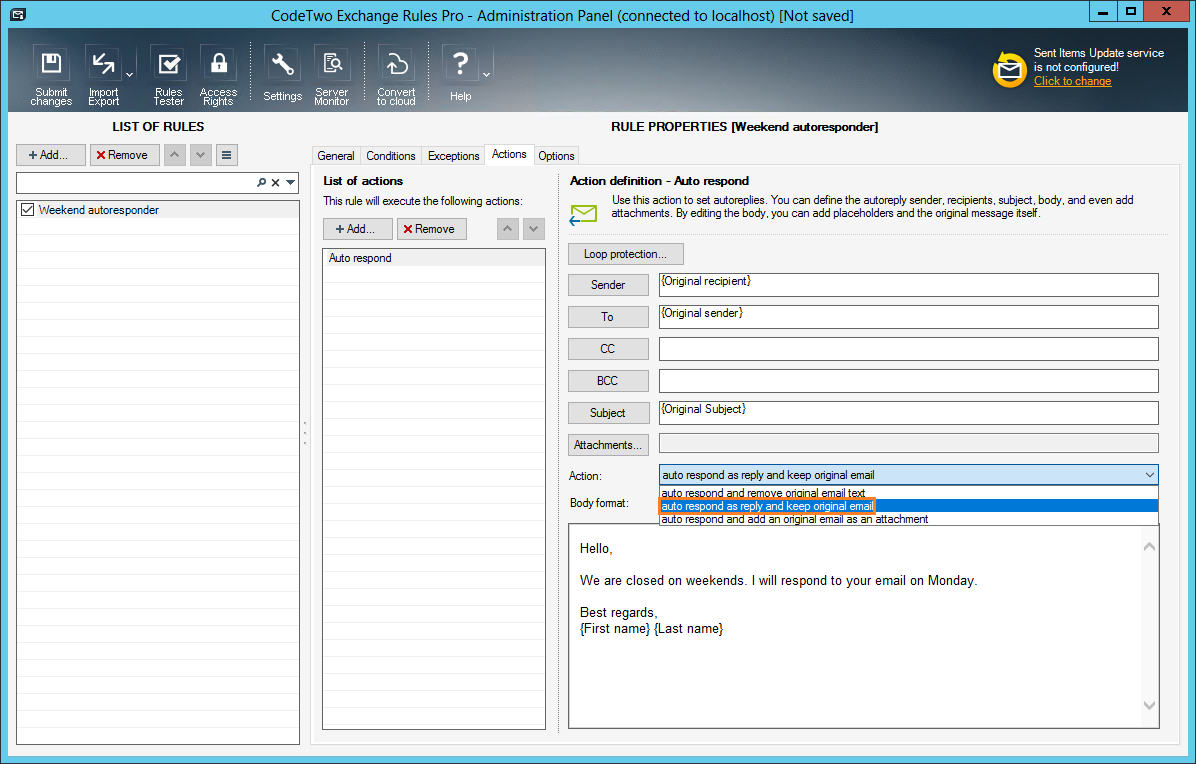
Task: Expand the Import Export dropdown arrow
Action: [x=130, y=75]
